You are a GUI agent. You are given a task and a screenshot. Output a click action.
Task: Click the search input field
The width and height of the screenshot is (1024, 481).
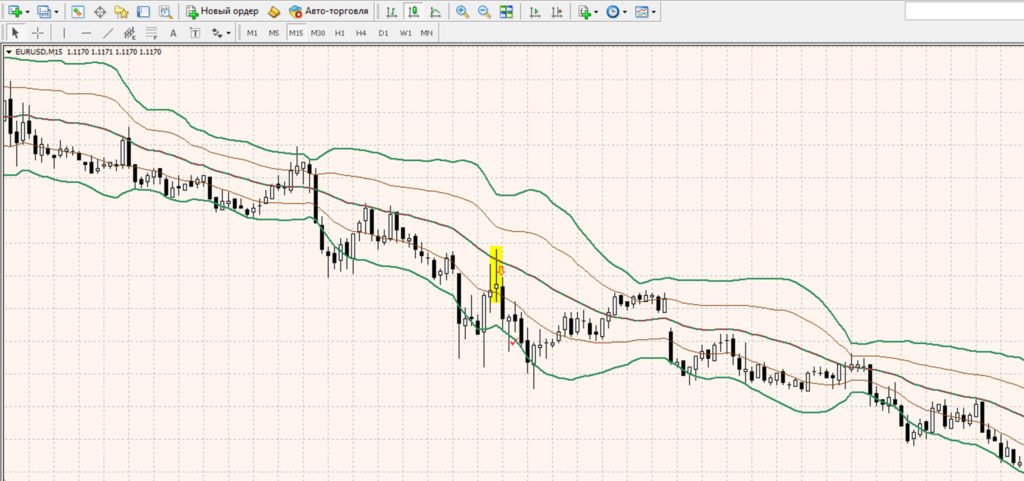click(963, 12)
